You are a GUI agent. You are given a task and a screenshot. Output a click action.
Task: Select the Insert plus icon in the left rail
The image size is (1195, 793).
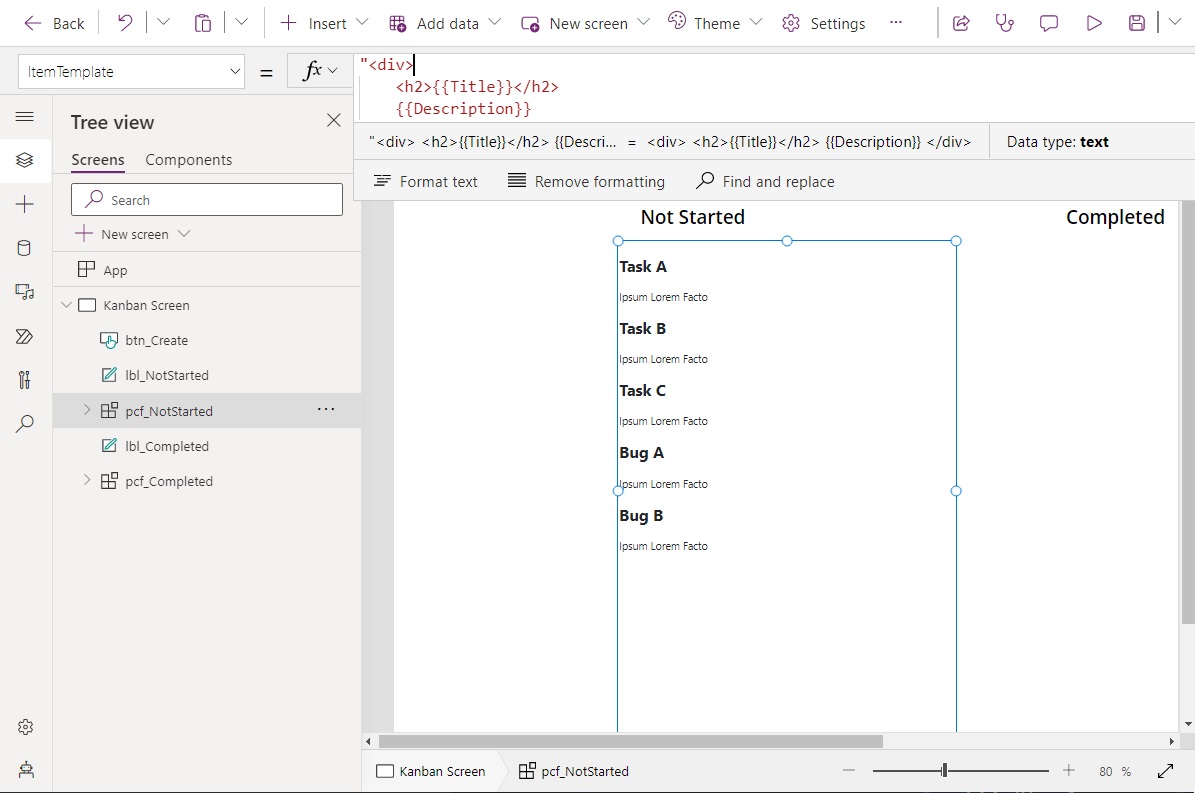[x=26, y=203]
